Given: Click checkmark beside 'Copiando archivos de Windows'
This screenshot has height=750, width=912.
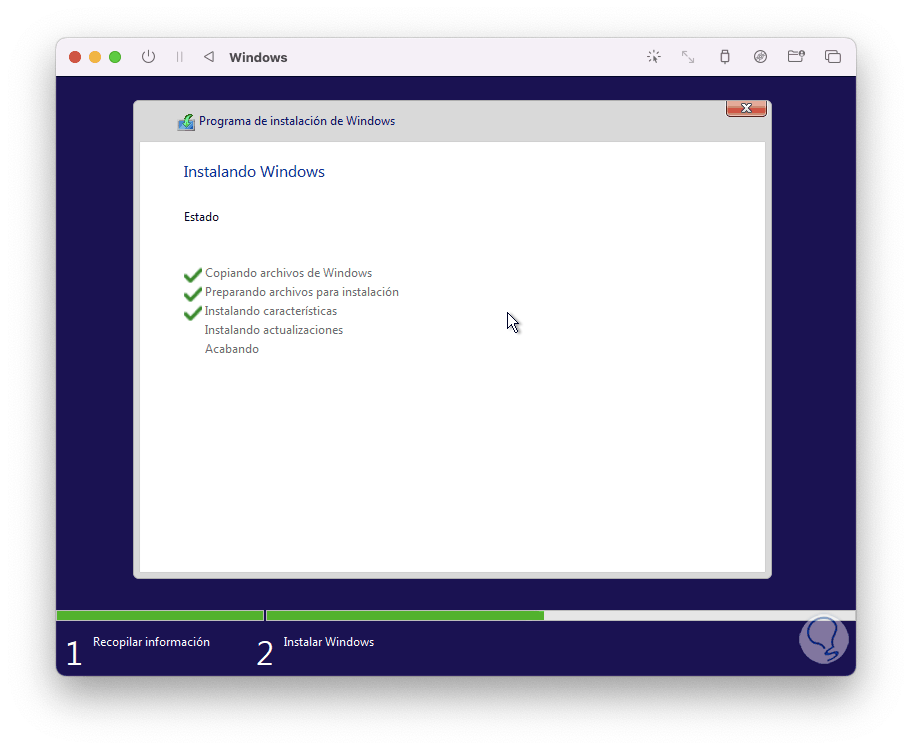Looking at the screenshot, I should click(x=193, y=274).
